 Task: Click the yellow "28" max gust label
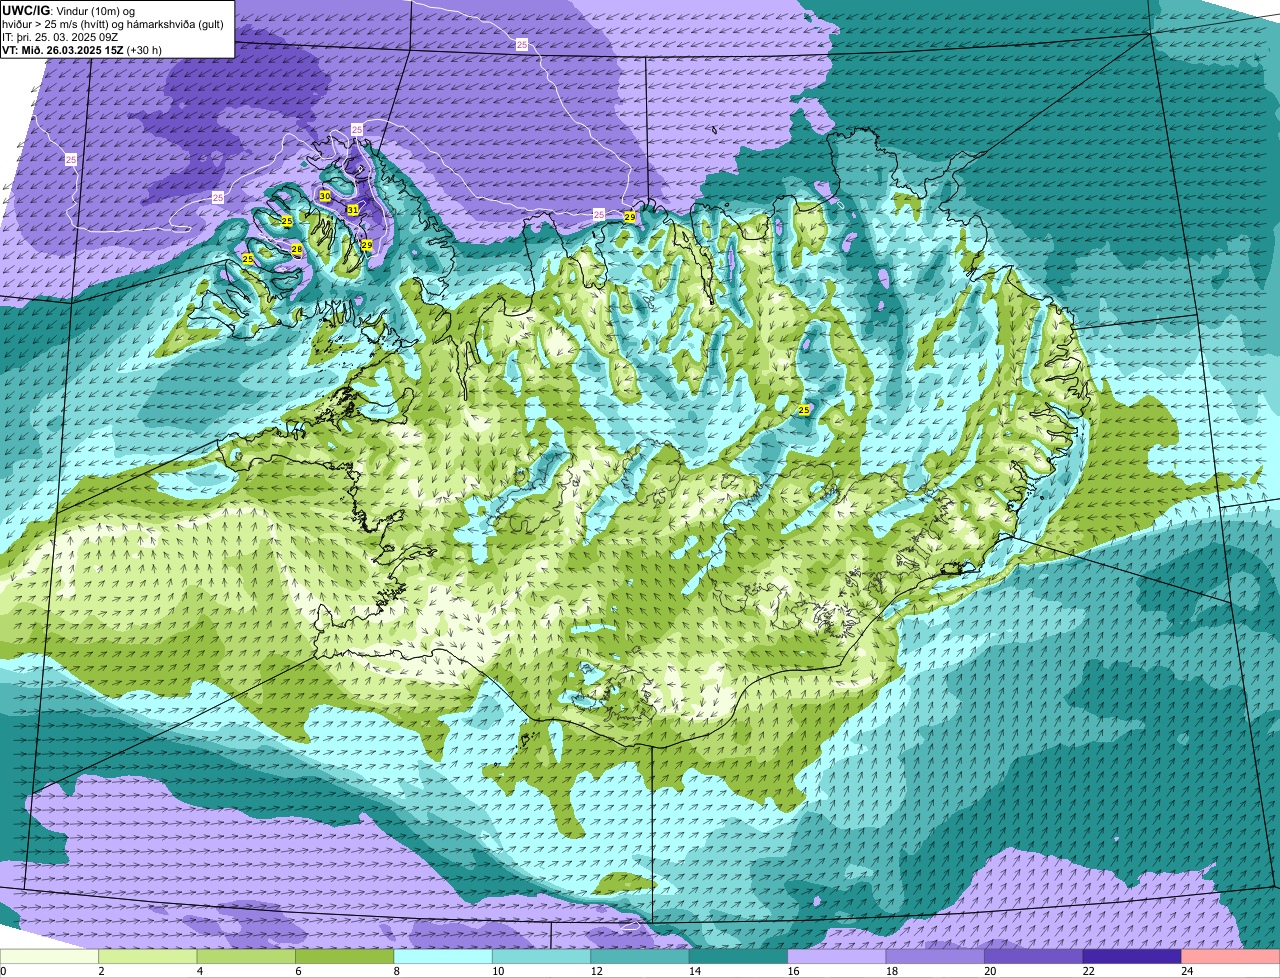[x=297, y=248]
